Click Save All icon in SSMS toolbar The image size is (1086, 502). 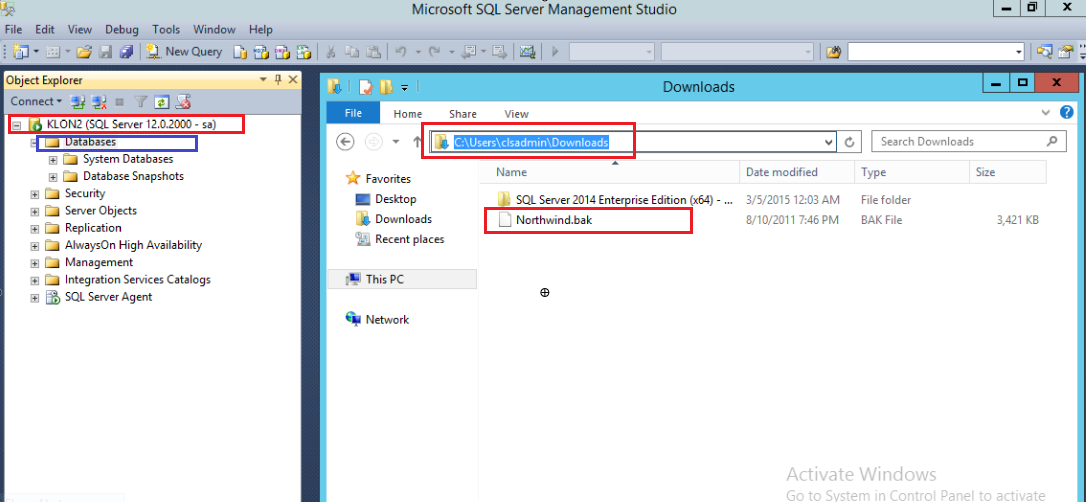(126, 51)
